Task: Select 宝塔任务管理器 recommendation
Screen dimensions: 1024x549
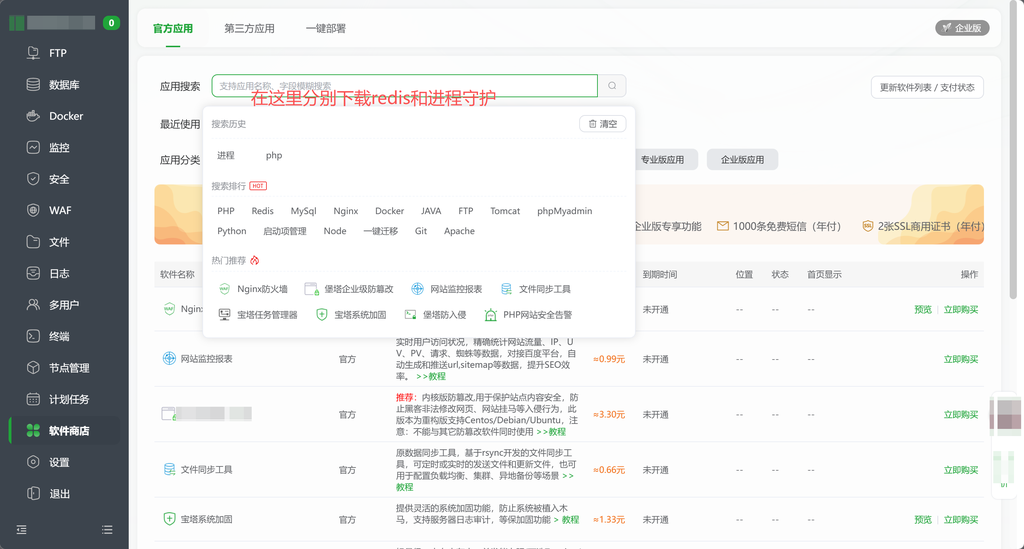Action: coord(258,315)
